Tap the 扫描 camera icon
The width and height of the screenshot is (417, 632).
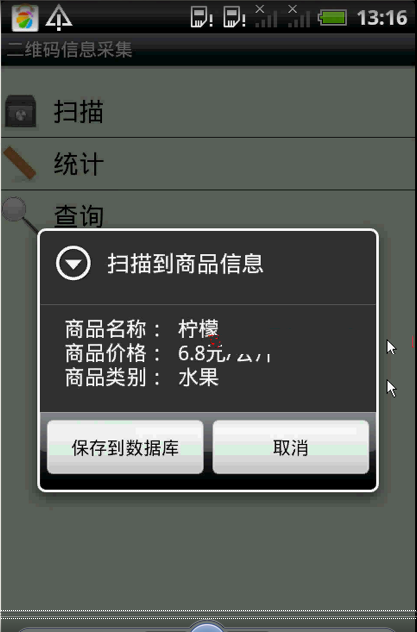[x=21, y=111]
